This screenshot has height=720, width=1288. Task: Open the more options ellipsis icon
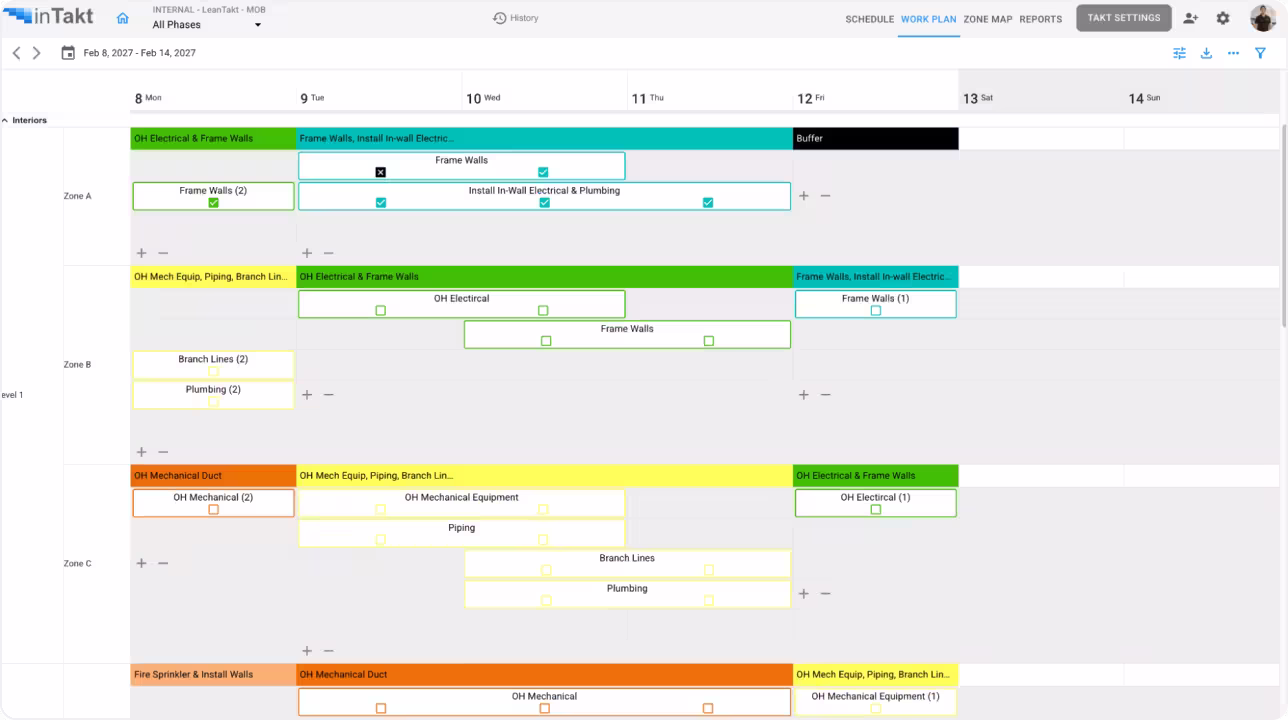[x=1233, y=53]
